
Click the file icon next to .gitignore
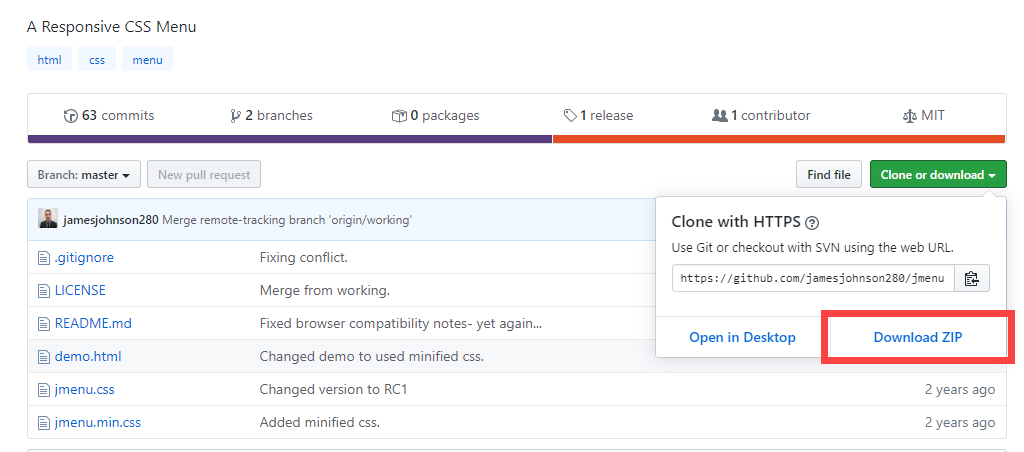pyautogui.click(x=44, y=258)
